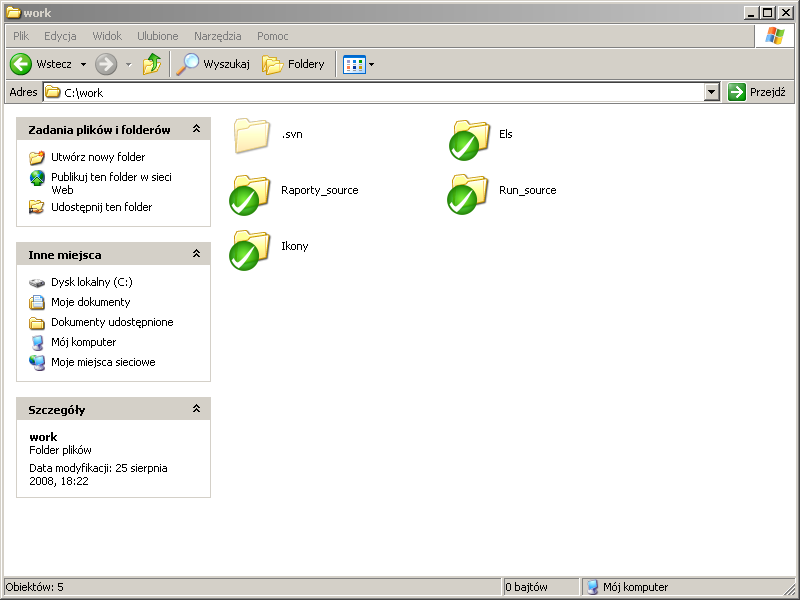Image resolution: width=800 pixels, height=600 pixels.
Task: Open the Moje miejsca sieciowe link
Action: coord(103,362)
